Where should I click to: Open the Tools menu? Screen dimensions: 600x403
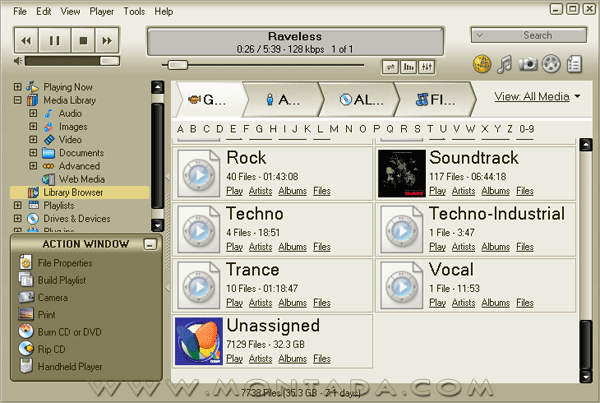click(134, 11)
